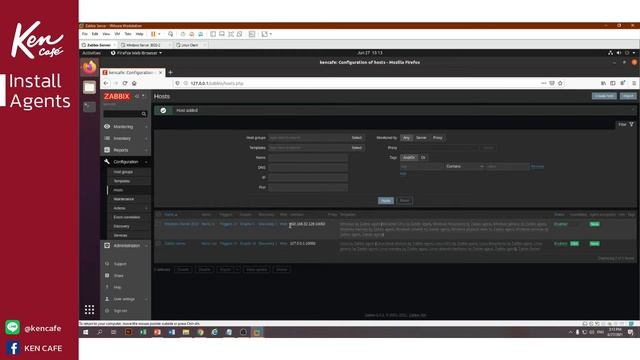Open the Zabbix server host link
This screenshot has height=360, width=640.
[x=175, y=244]
